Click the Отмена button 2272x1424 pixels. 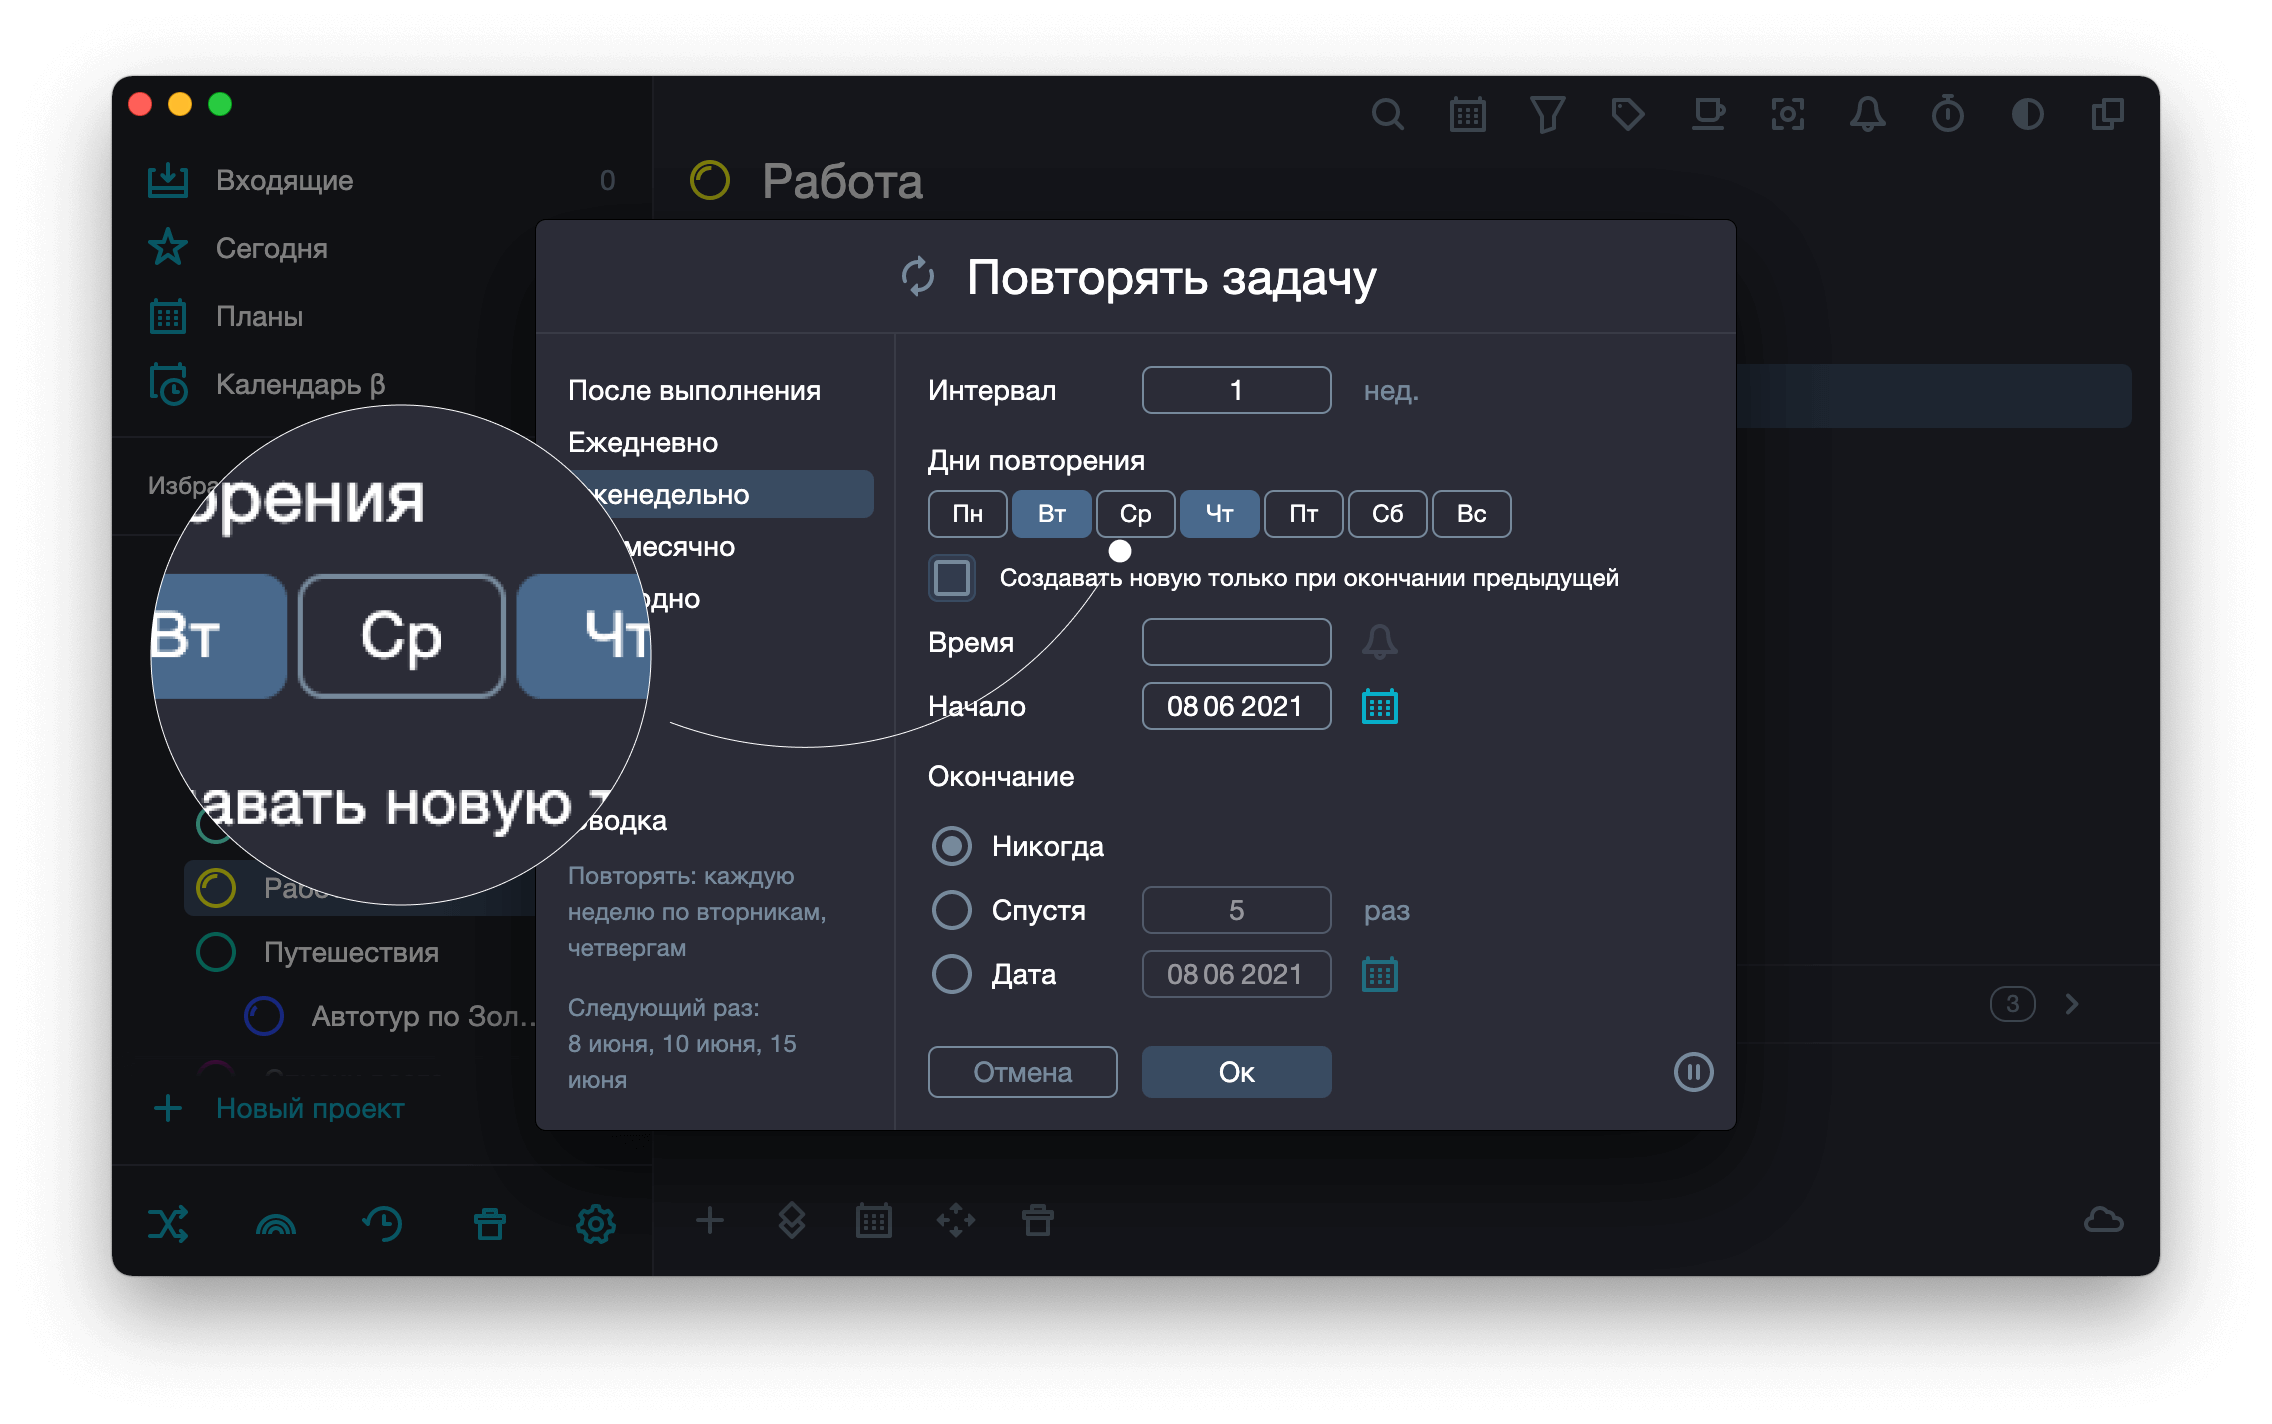click(x=1022, y=1072)
